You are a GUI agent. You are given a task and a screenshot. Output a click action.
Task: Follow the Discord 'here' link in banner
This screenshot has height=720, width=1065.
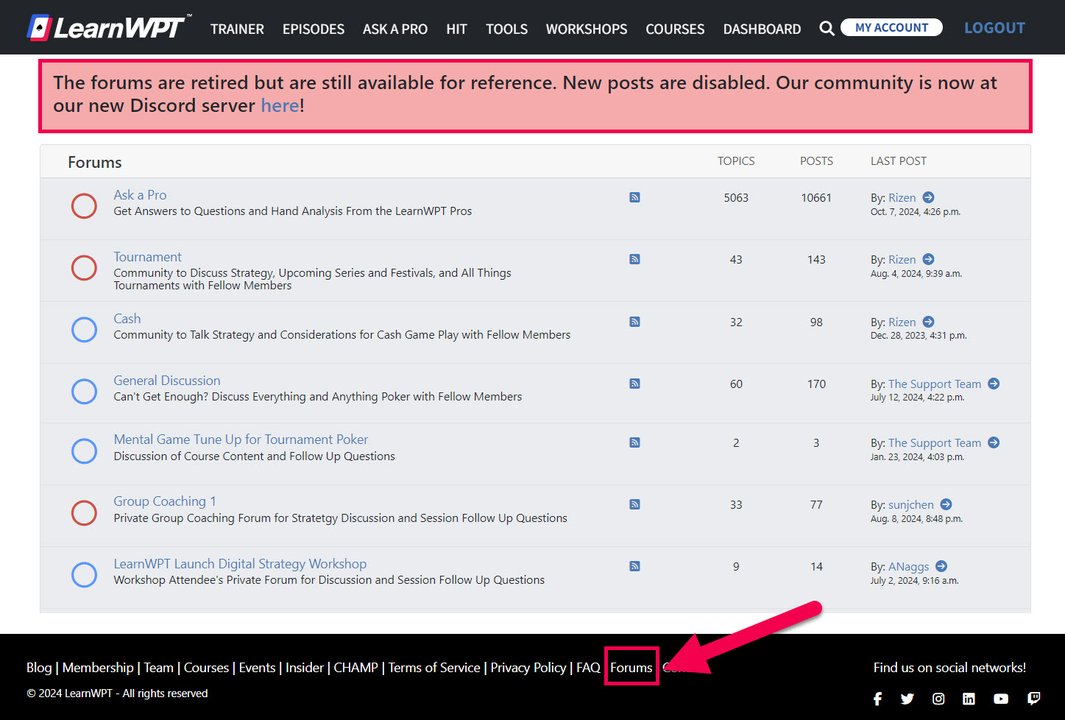(x=280, y=105)
